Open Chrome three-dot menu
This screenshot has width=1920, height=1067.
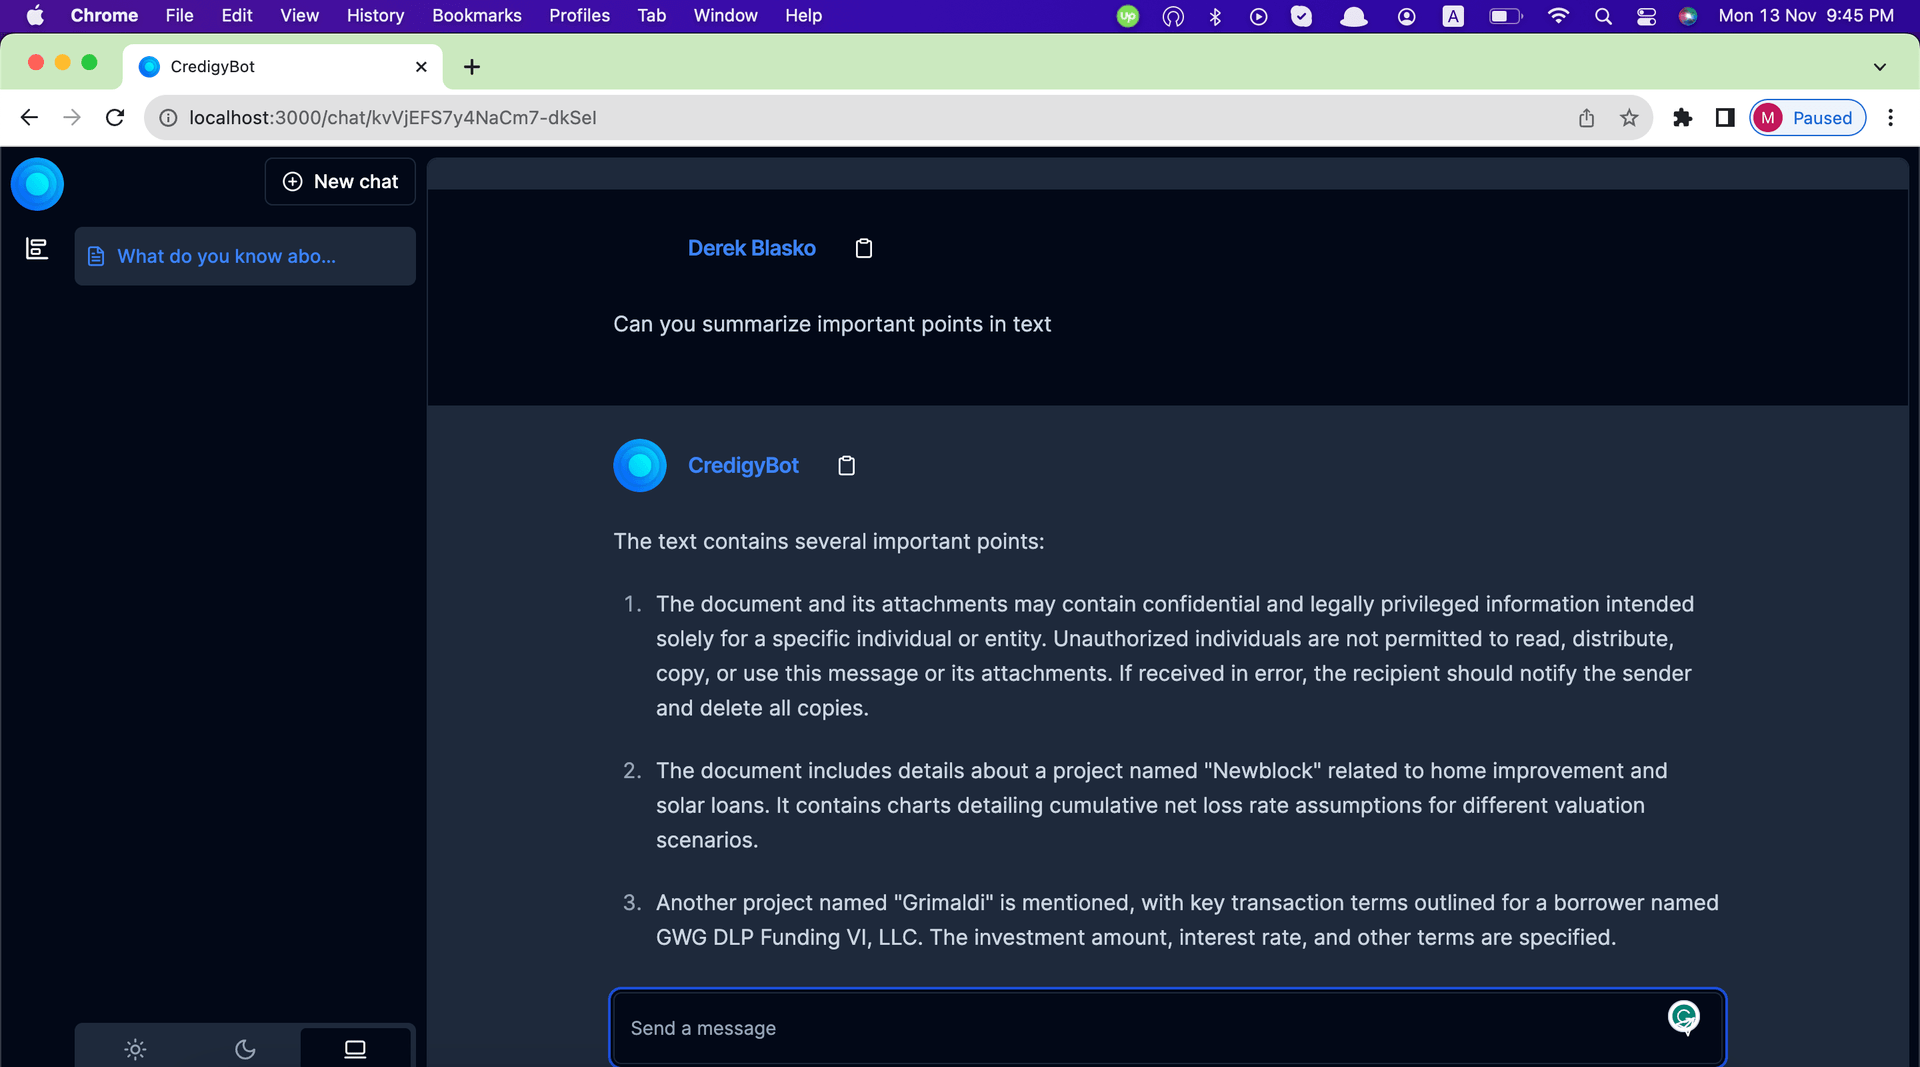coord(1890,118)
